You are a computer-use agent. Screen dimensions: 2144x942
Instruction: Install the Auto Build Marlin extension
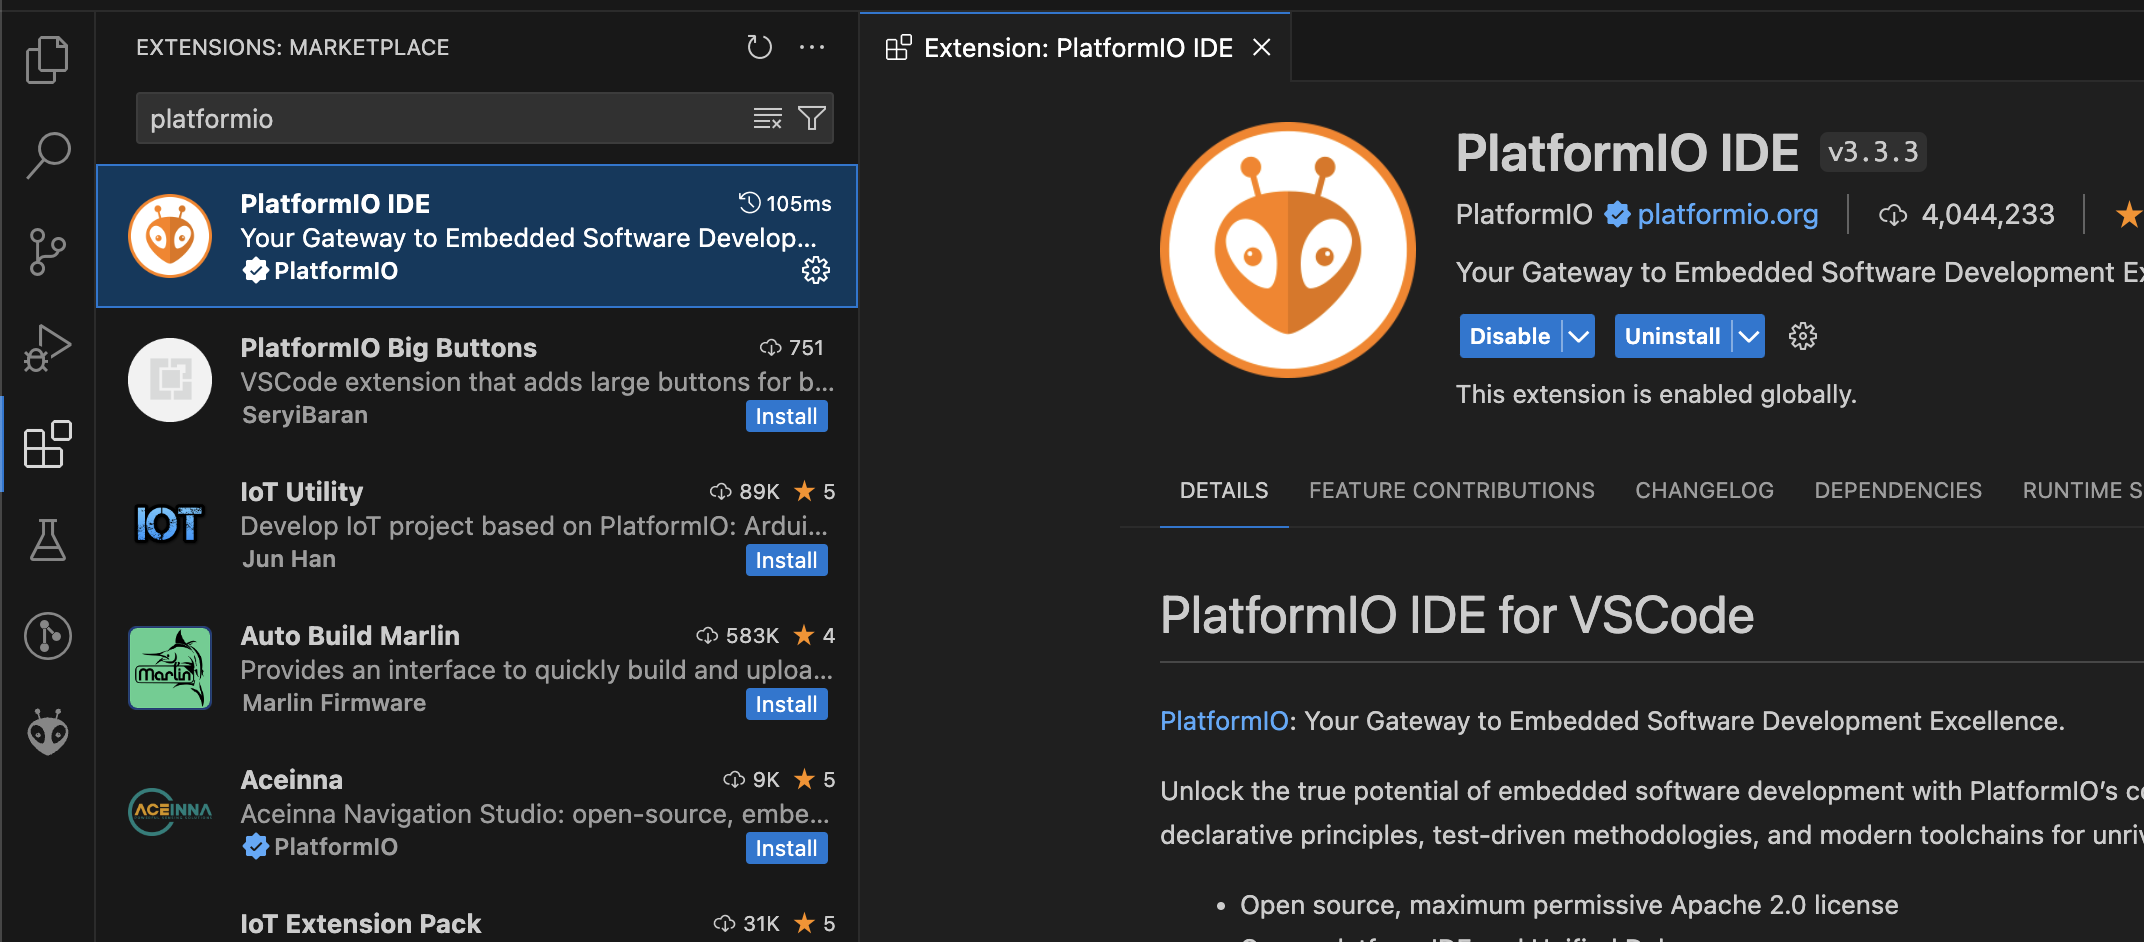[x=786, y=704]
